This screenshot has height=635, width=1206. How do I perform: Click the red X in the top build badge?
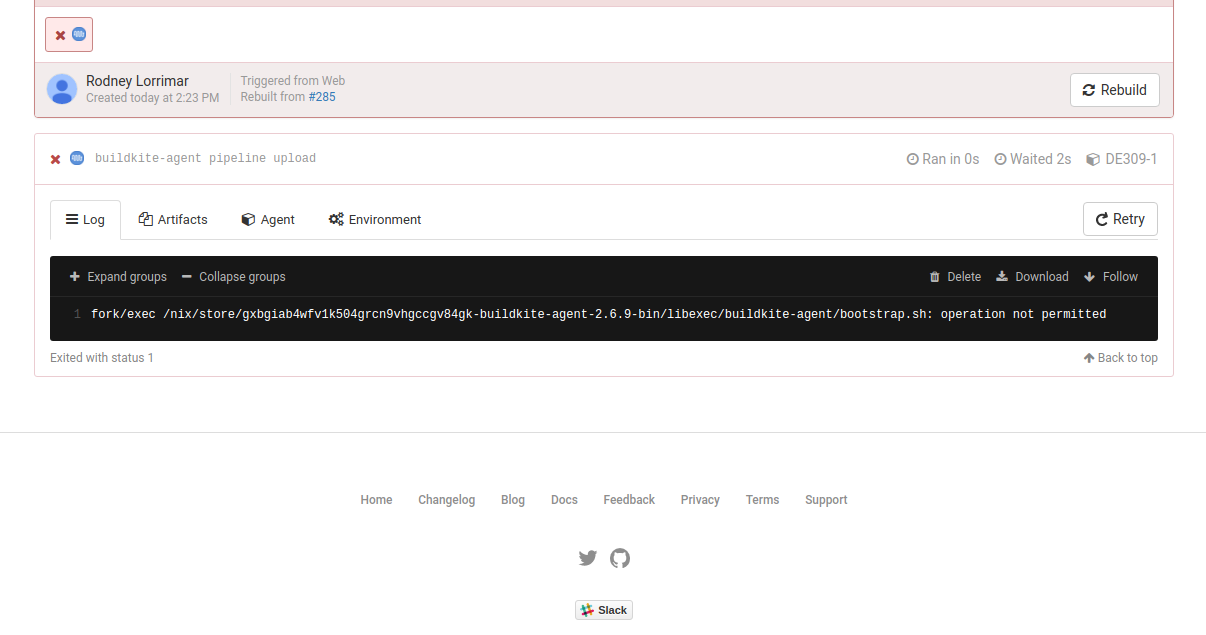click(x=60, y=33)
